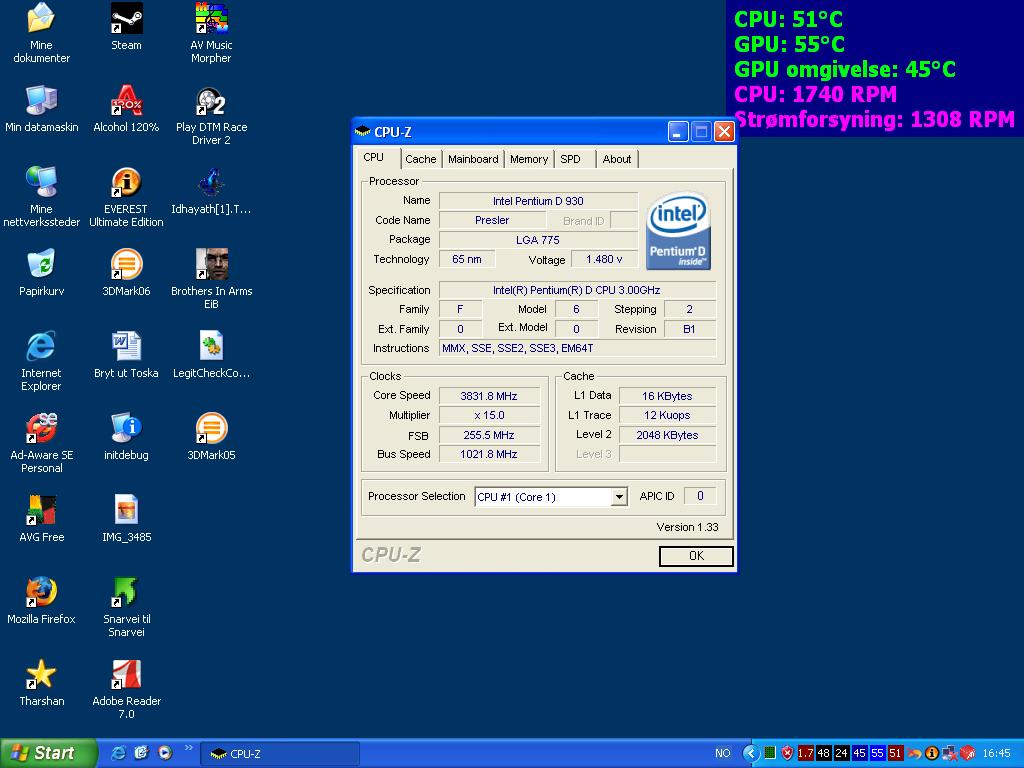Select the initdebug desktop icon
The image size is (1024, 768).
click(126, 428)
